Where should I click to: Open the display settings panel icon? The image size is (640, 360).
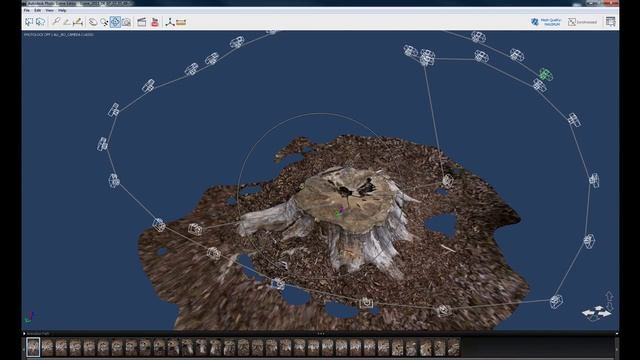tap(611, 22)
